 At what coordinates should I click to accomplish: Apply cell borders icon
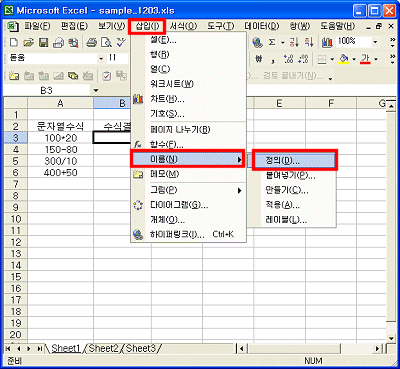tap(322, 59)
